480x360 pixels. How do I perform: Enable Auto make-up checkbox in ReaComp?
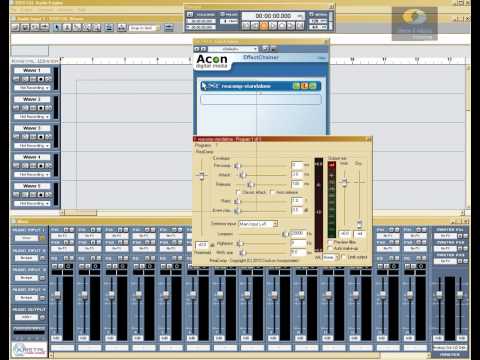point(330,248)
